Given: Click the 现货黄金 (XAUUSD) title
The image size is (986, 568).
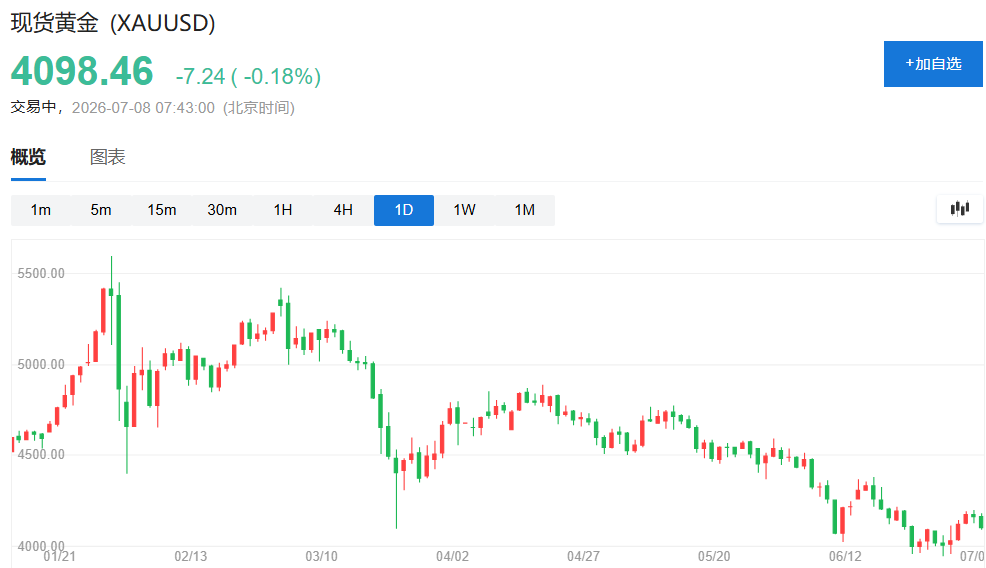Looking at the screenshot, I should point(113,23).
